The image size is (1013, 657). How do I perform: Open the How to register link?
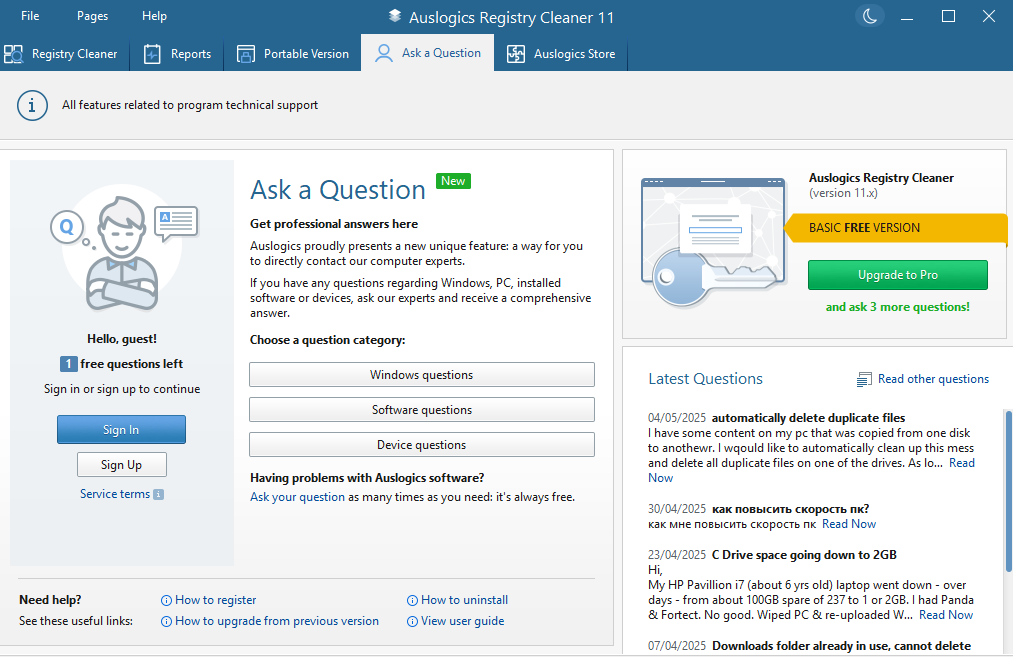pyautogui.click(x=215, y=600)
